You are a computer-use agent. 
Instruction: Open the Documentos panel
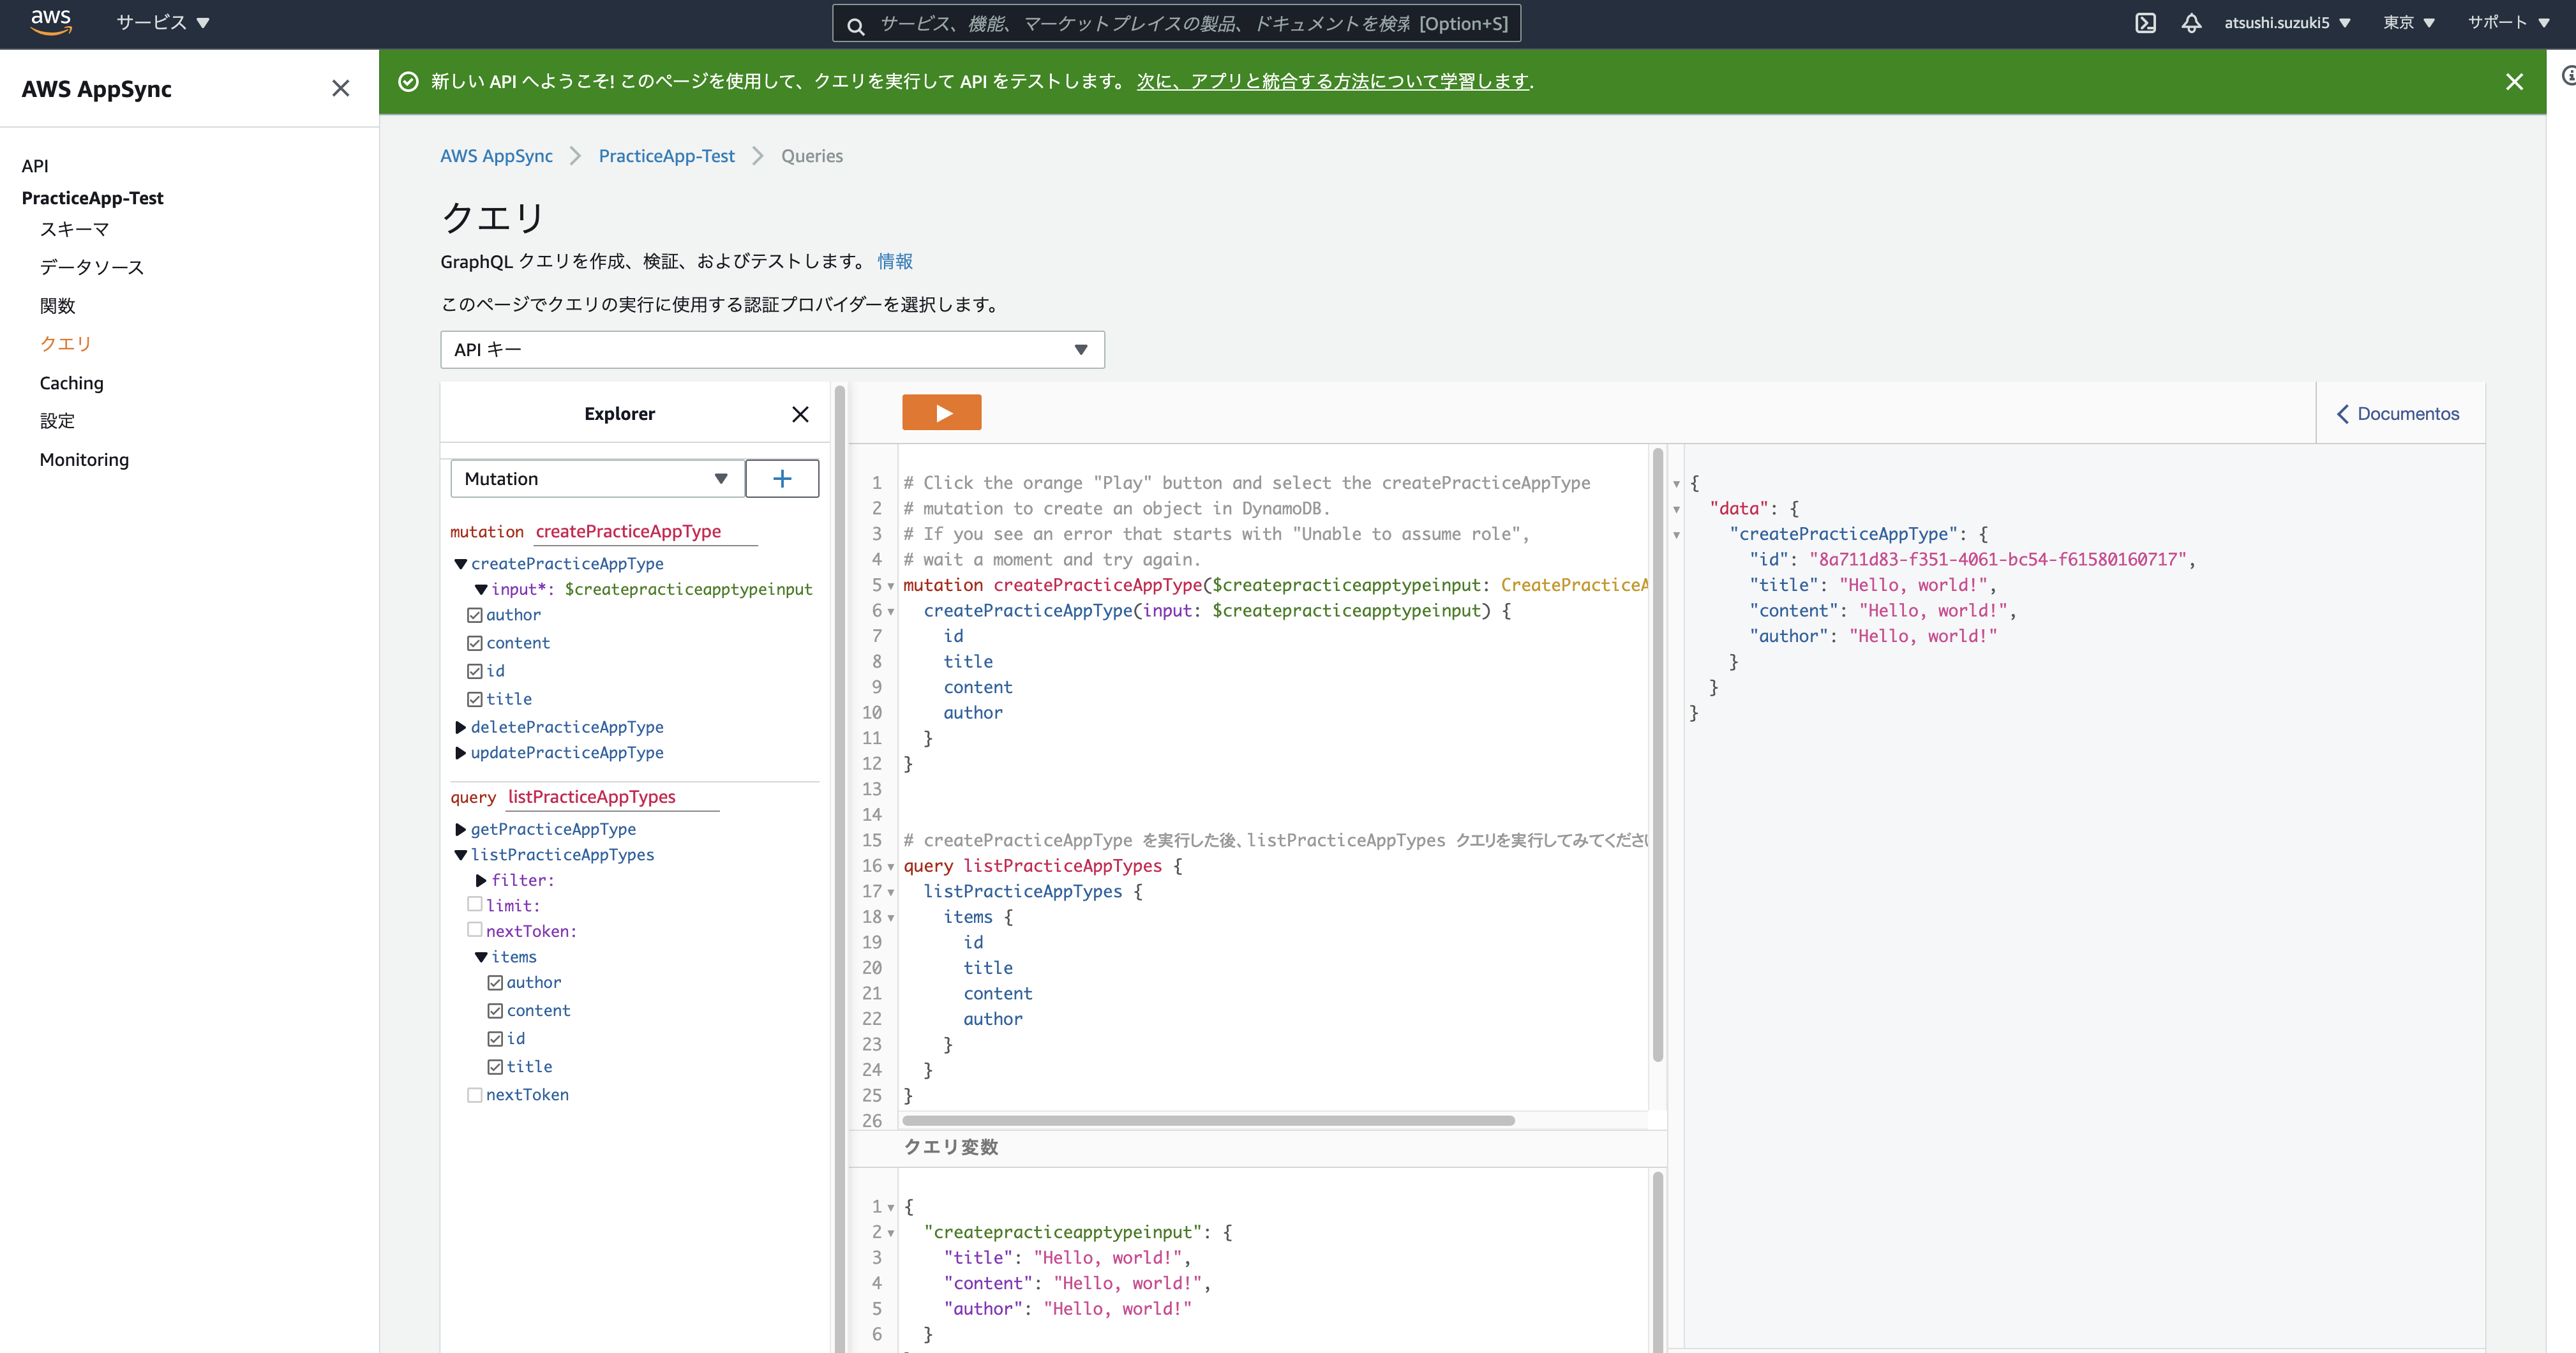pyautogui.click(x=2398, y=414)
